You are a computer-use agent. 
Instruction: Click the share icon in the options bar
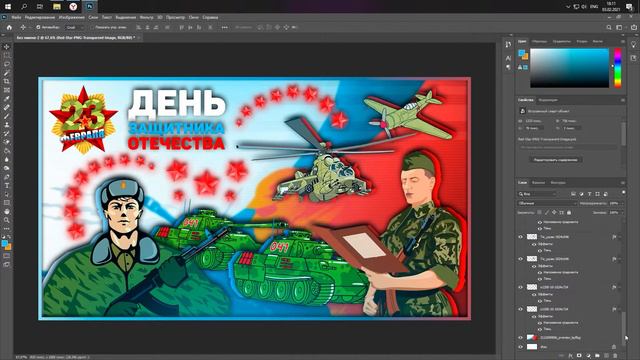(634, 27)
